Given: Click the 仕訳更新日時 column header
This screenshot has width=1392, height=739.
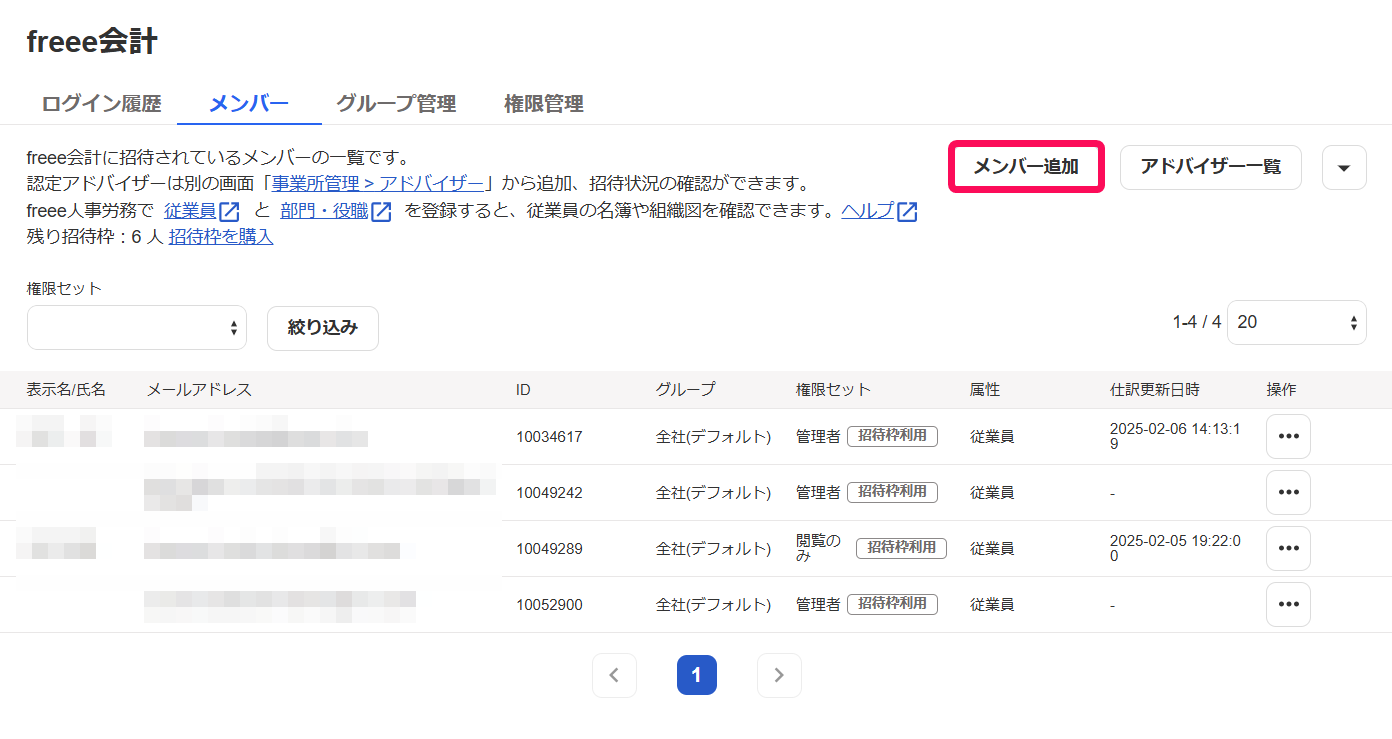Looking at the screenshot, I should pyautogui.click(x=1155, y=389).
